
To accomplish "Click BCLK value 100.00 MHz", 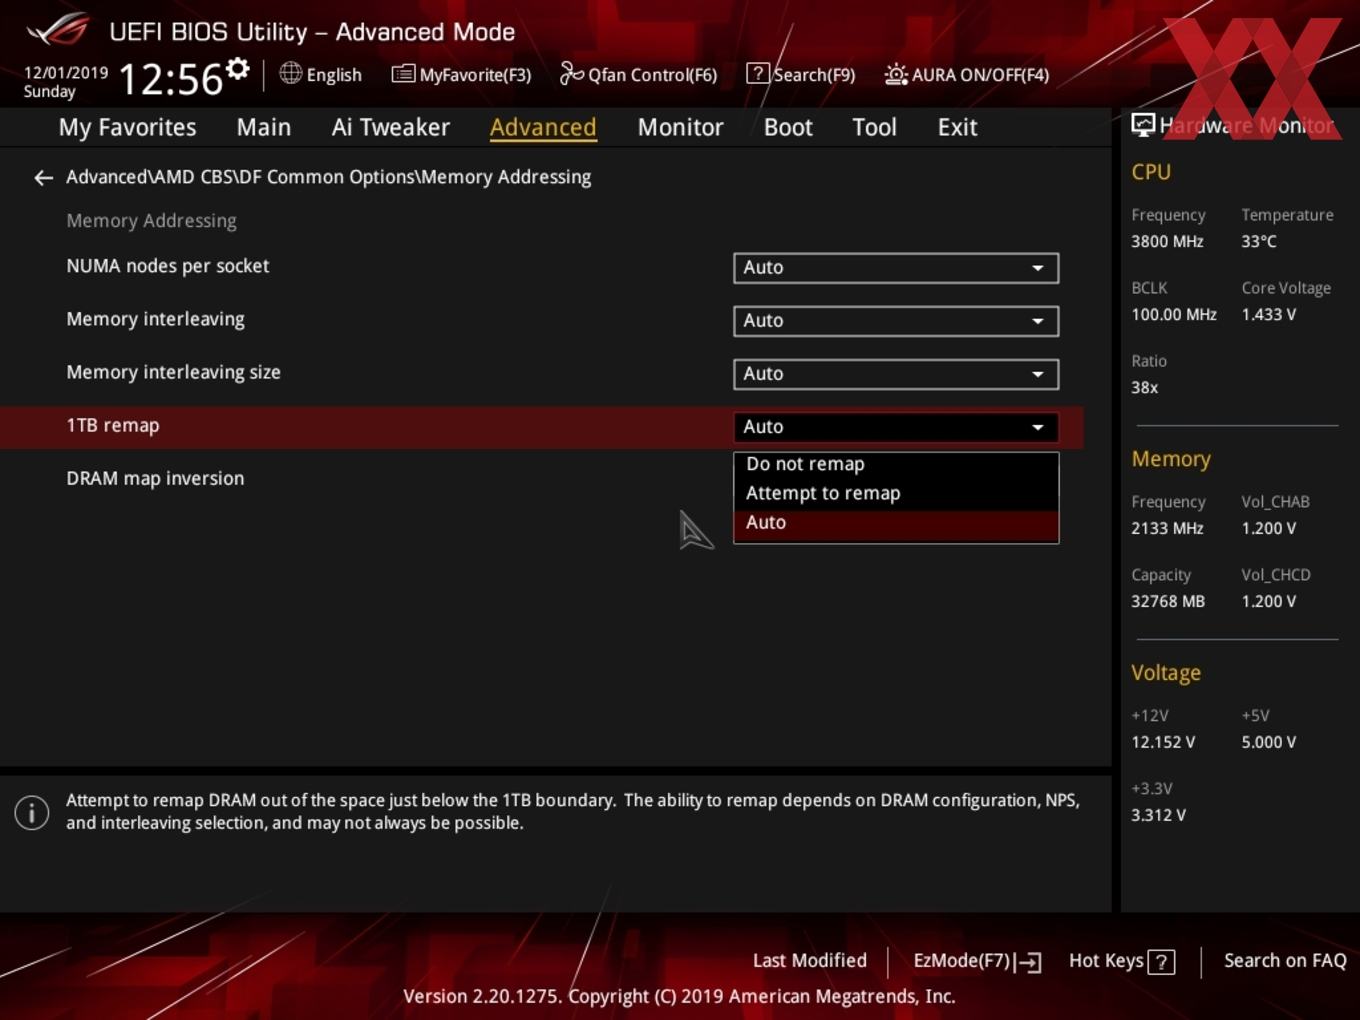I will pos(1174,314).
